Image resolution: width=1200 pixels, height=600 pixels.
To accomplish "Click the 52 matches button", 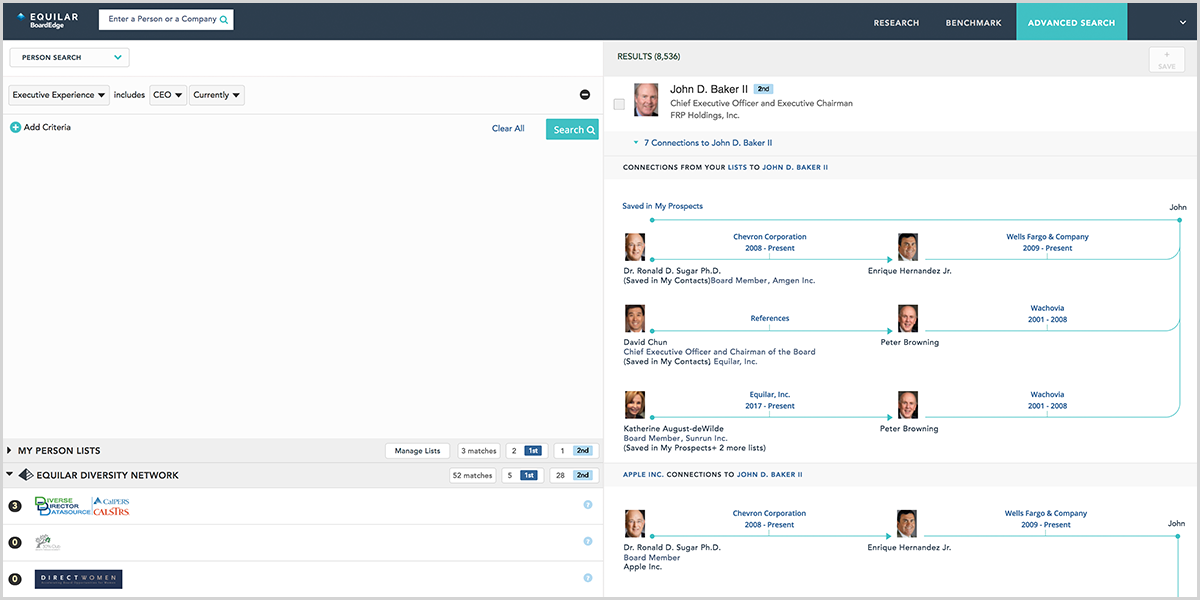I will [x=474, y=475].
